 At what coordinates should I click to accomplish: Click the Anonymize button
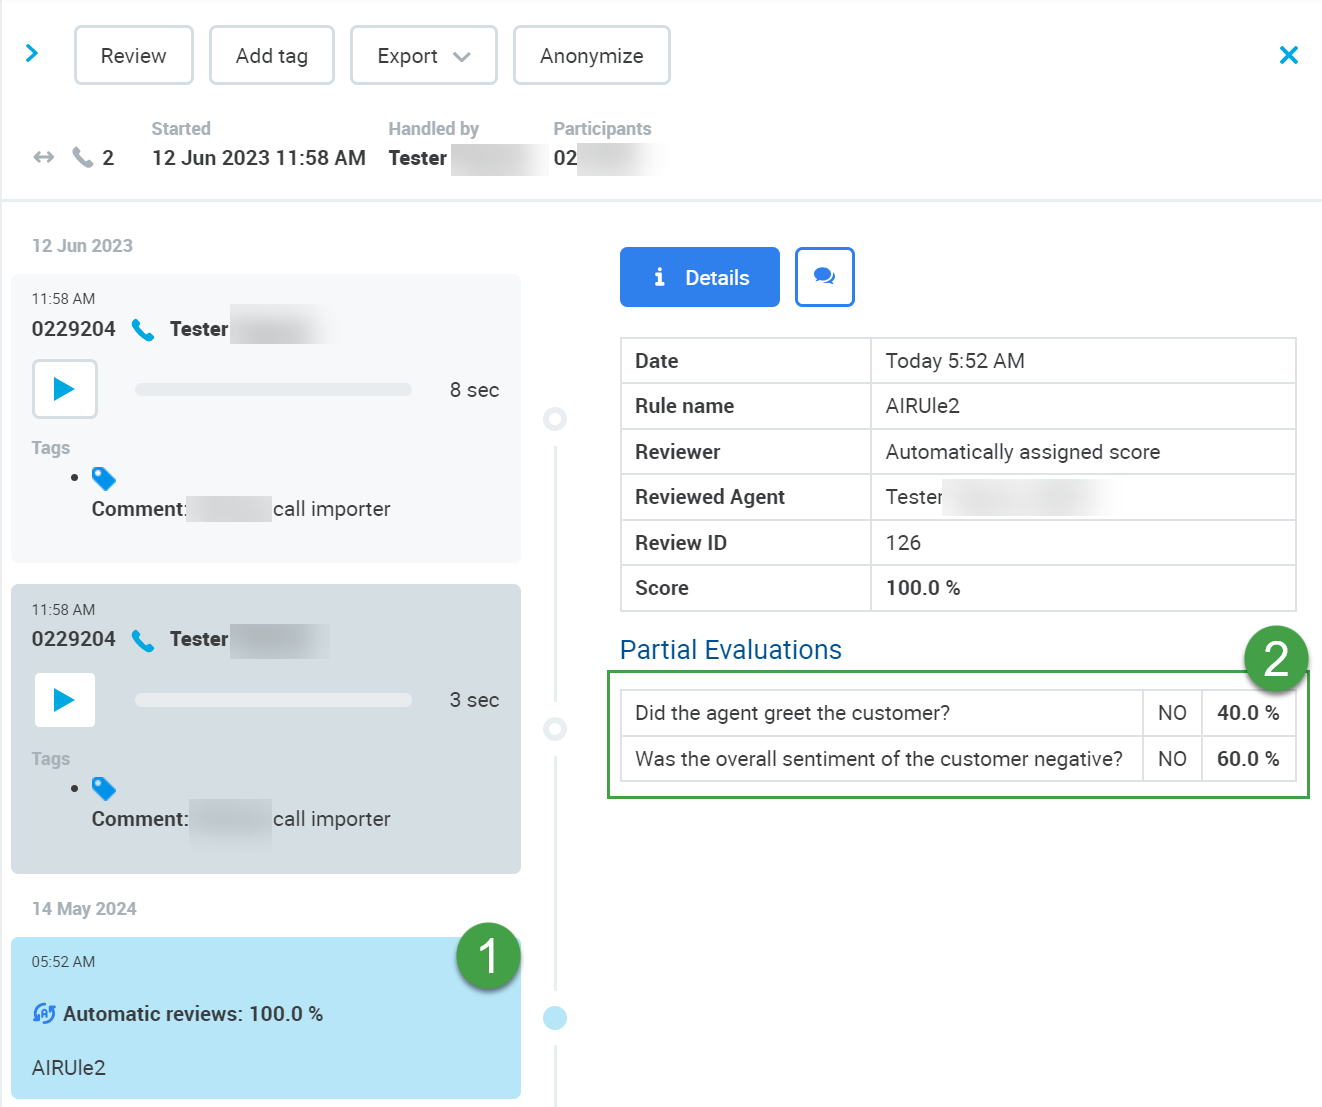591,56
